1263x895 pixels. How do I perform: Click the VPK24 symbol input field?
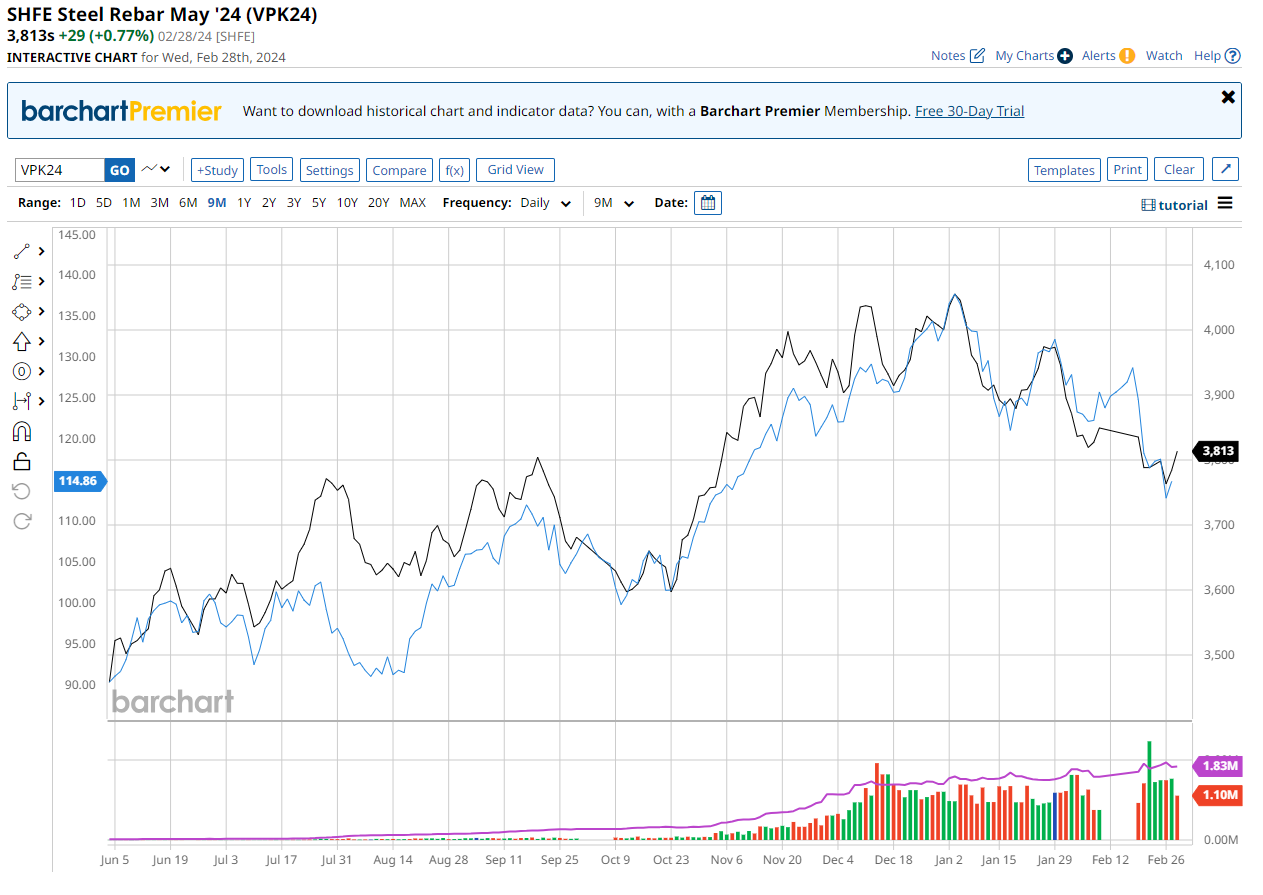coord(60,170)
